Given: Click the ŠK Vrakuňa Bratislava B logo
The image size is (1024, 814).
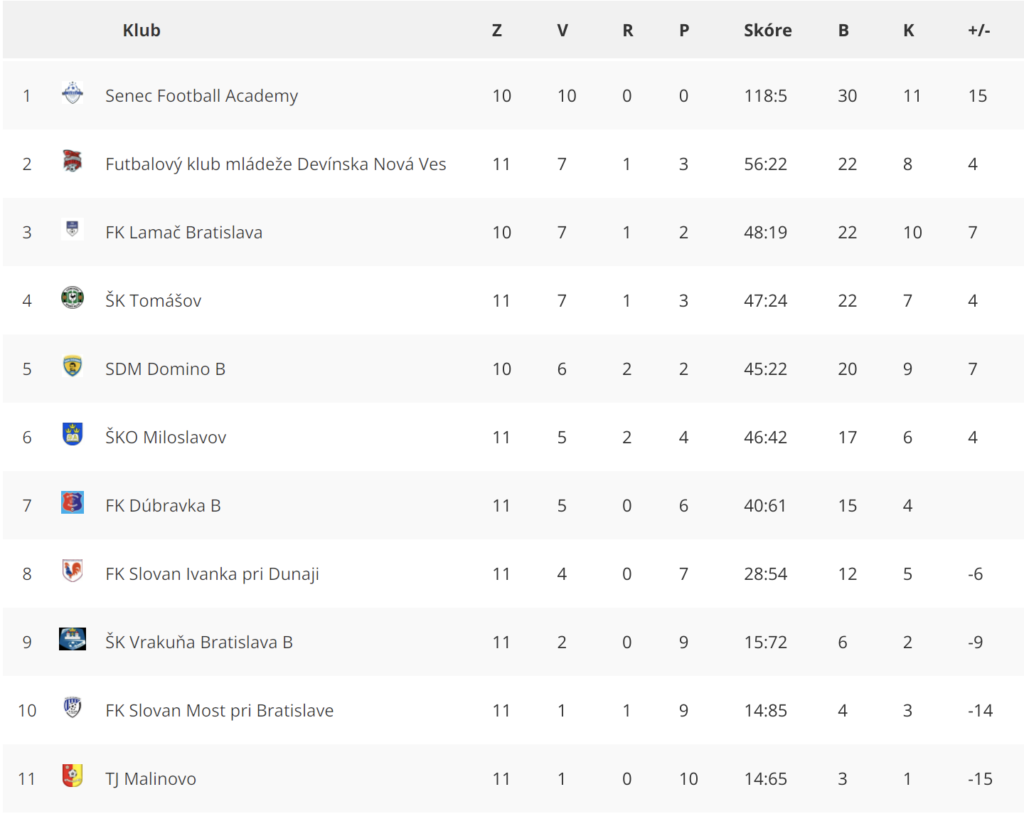Looking at the screenshot, I should pyautogui.click(x=72, y=639).
